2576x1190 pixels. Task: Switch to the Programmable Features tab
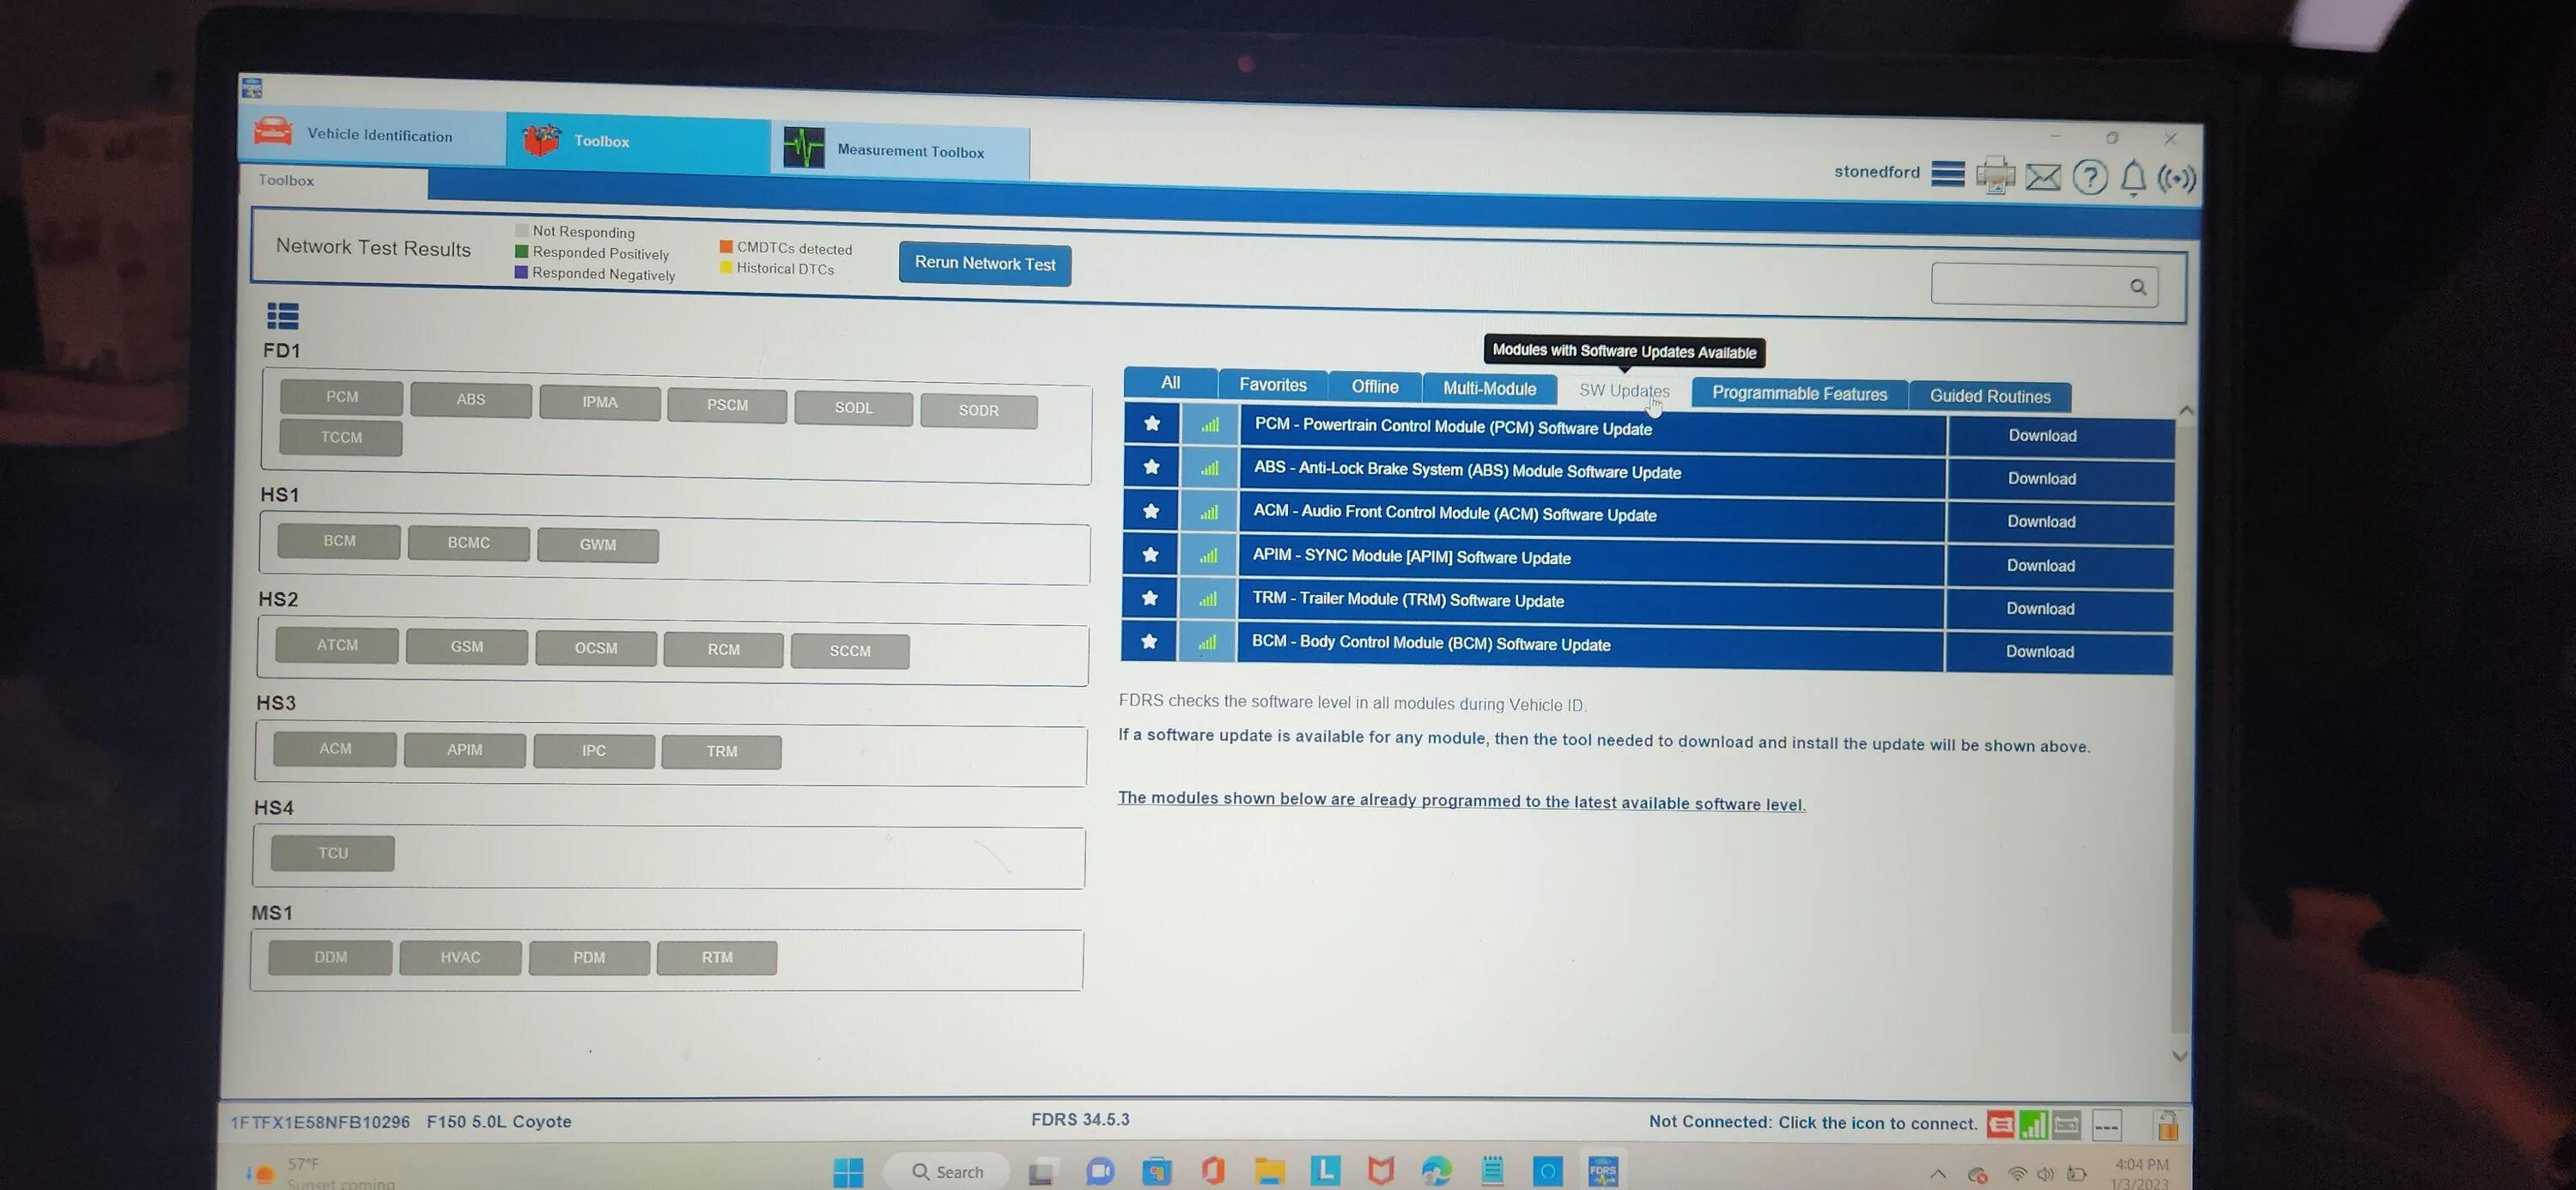[x=1799, y=393]
